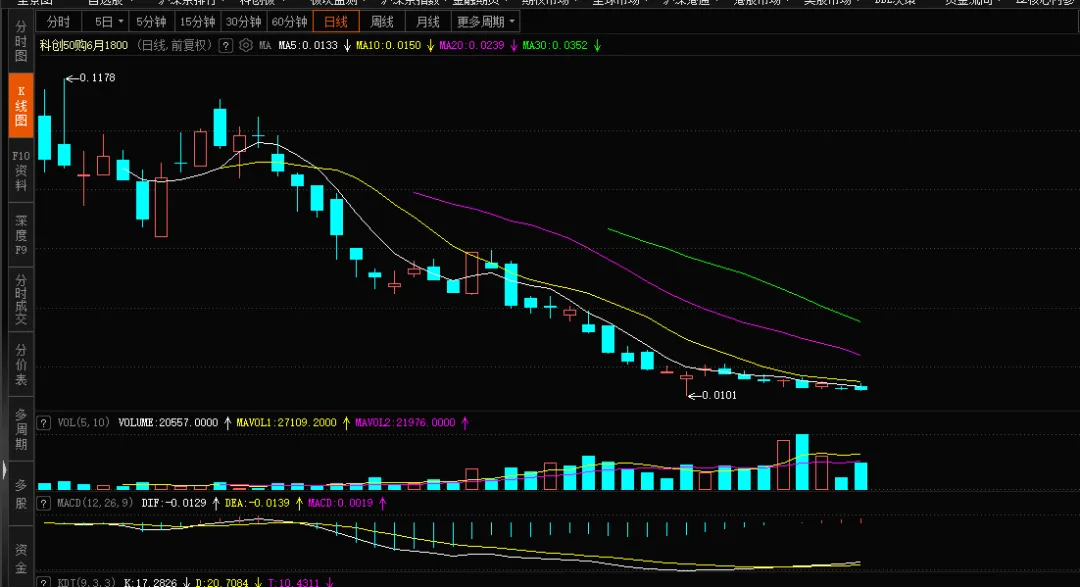Select the MA5:0.0133 value
The height and width of the screenshot is (587, 1080).
click(x=308, y=45)
